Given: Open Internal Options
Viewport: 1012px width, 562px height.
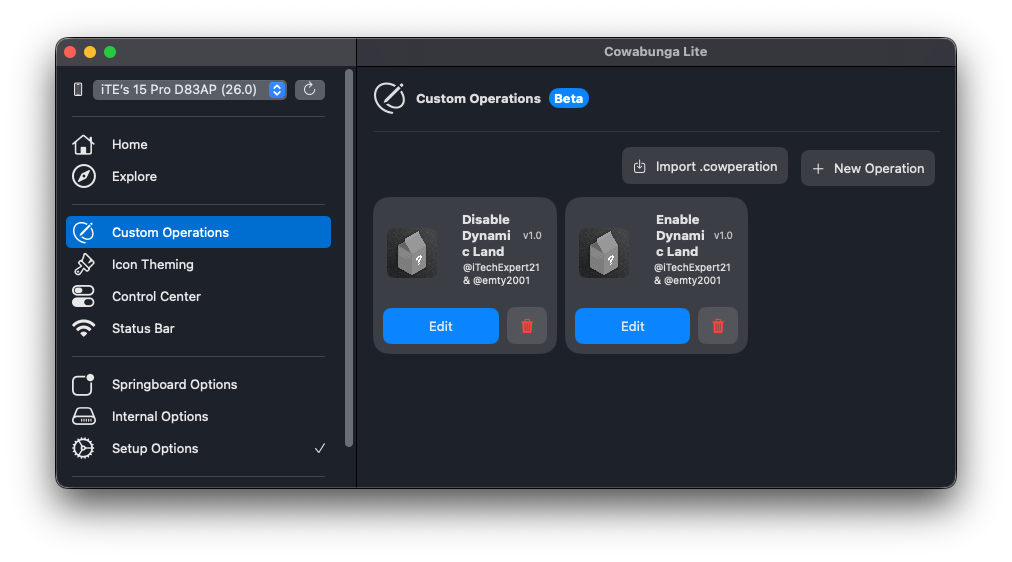Looking at the screenshot, I should click(198, 417).
